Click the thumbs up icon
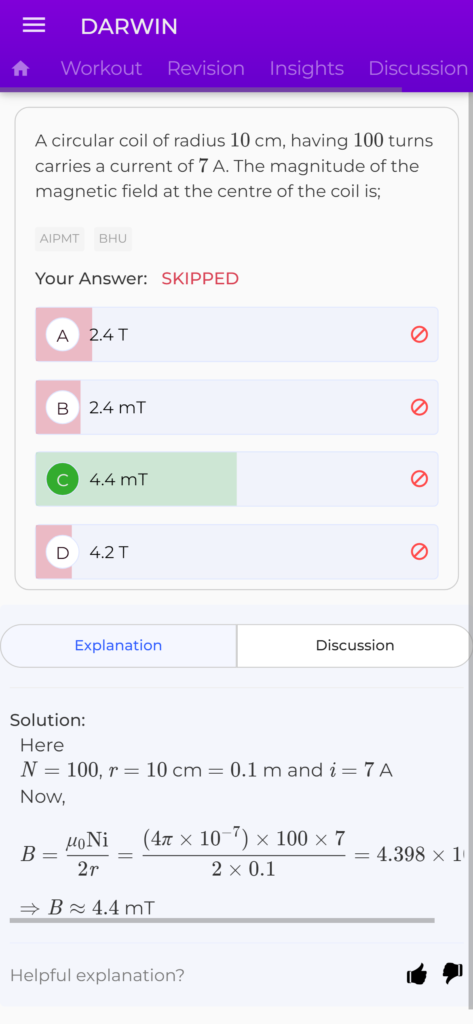 click(416, 975)
